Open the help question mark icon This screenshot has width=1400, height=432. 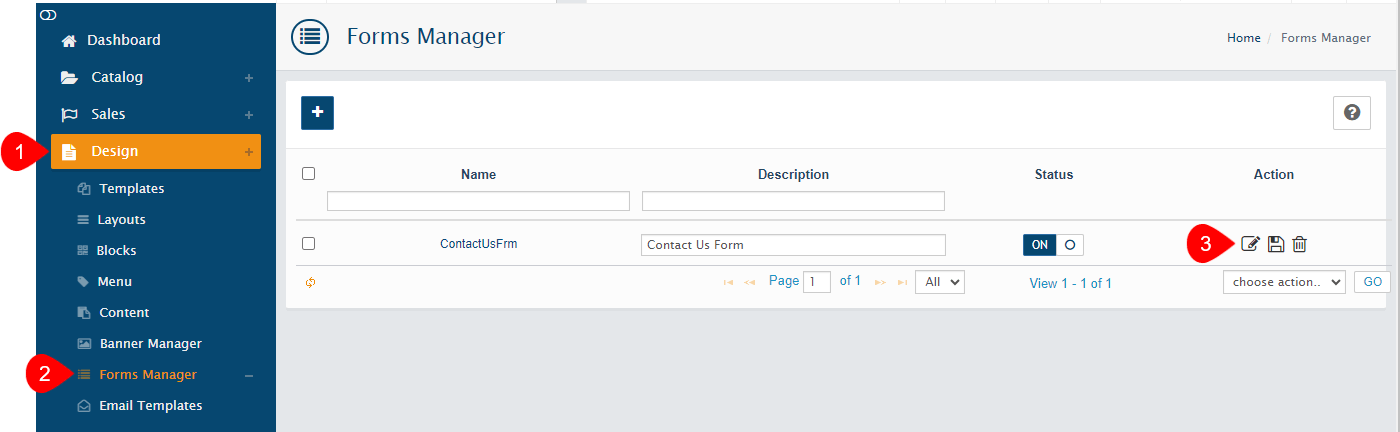[x=1351, y=113]
